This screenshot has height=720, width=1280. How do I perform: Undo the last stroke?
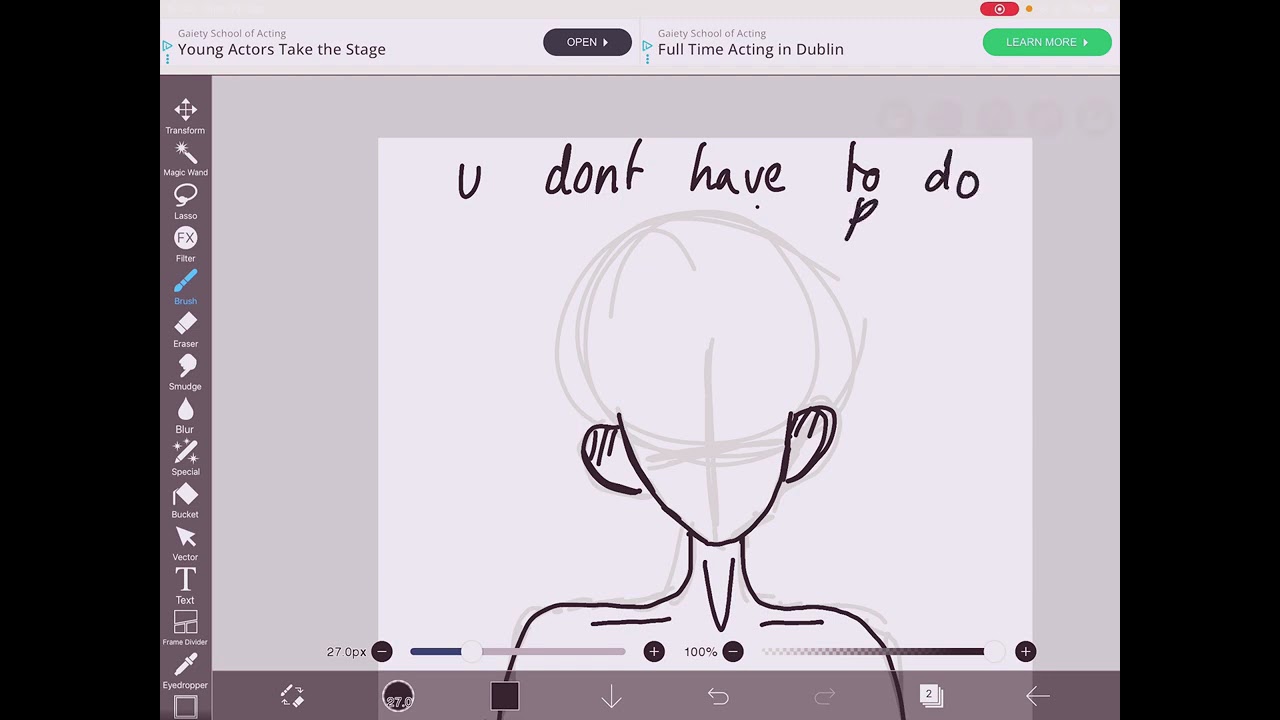click(x=718, y=696)
